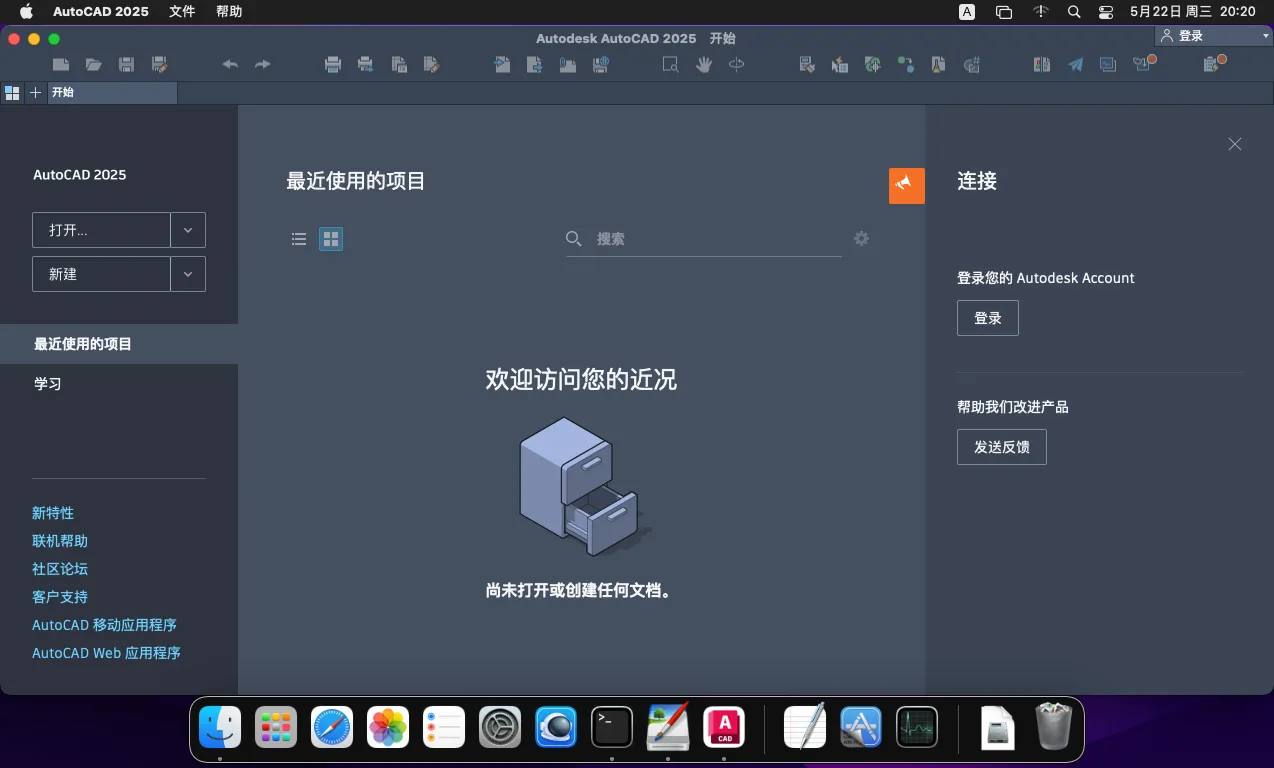Open the 客户支持 link
This screenshot has height=768, width=1274.
tap(60, 597)
